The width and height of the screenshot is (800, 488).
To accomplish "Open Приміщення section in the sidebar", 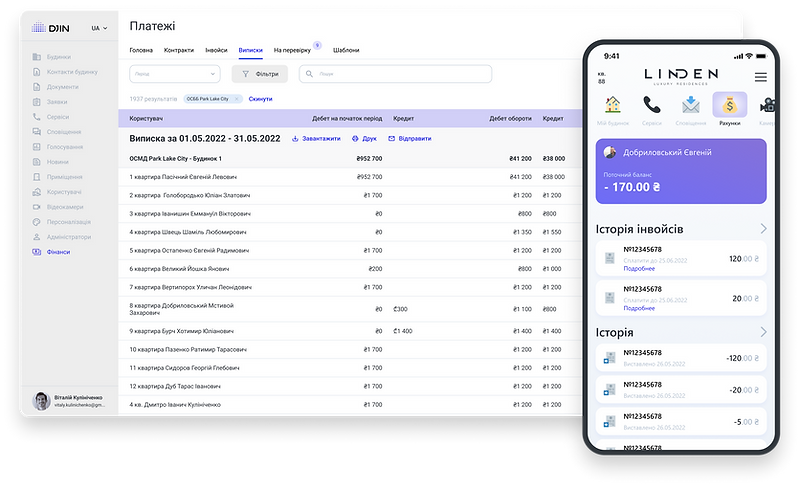I will pos(58,177).
